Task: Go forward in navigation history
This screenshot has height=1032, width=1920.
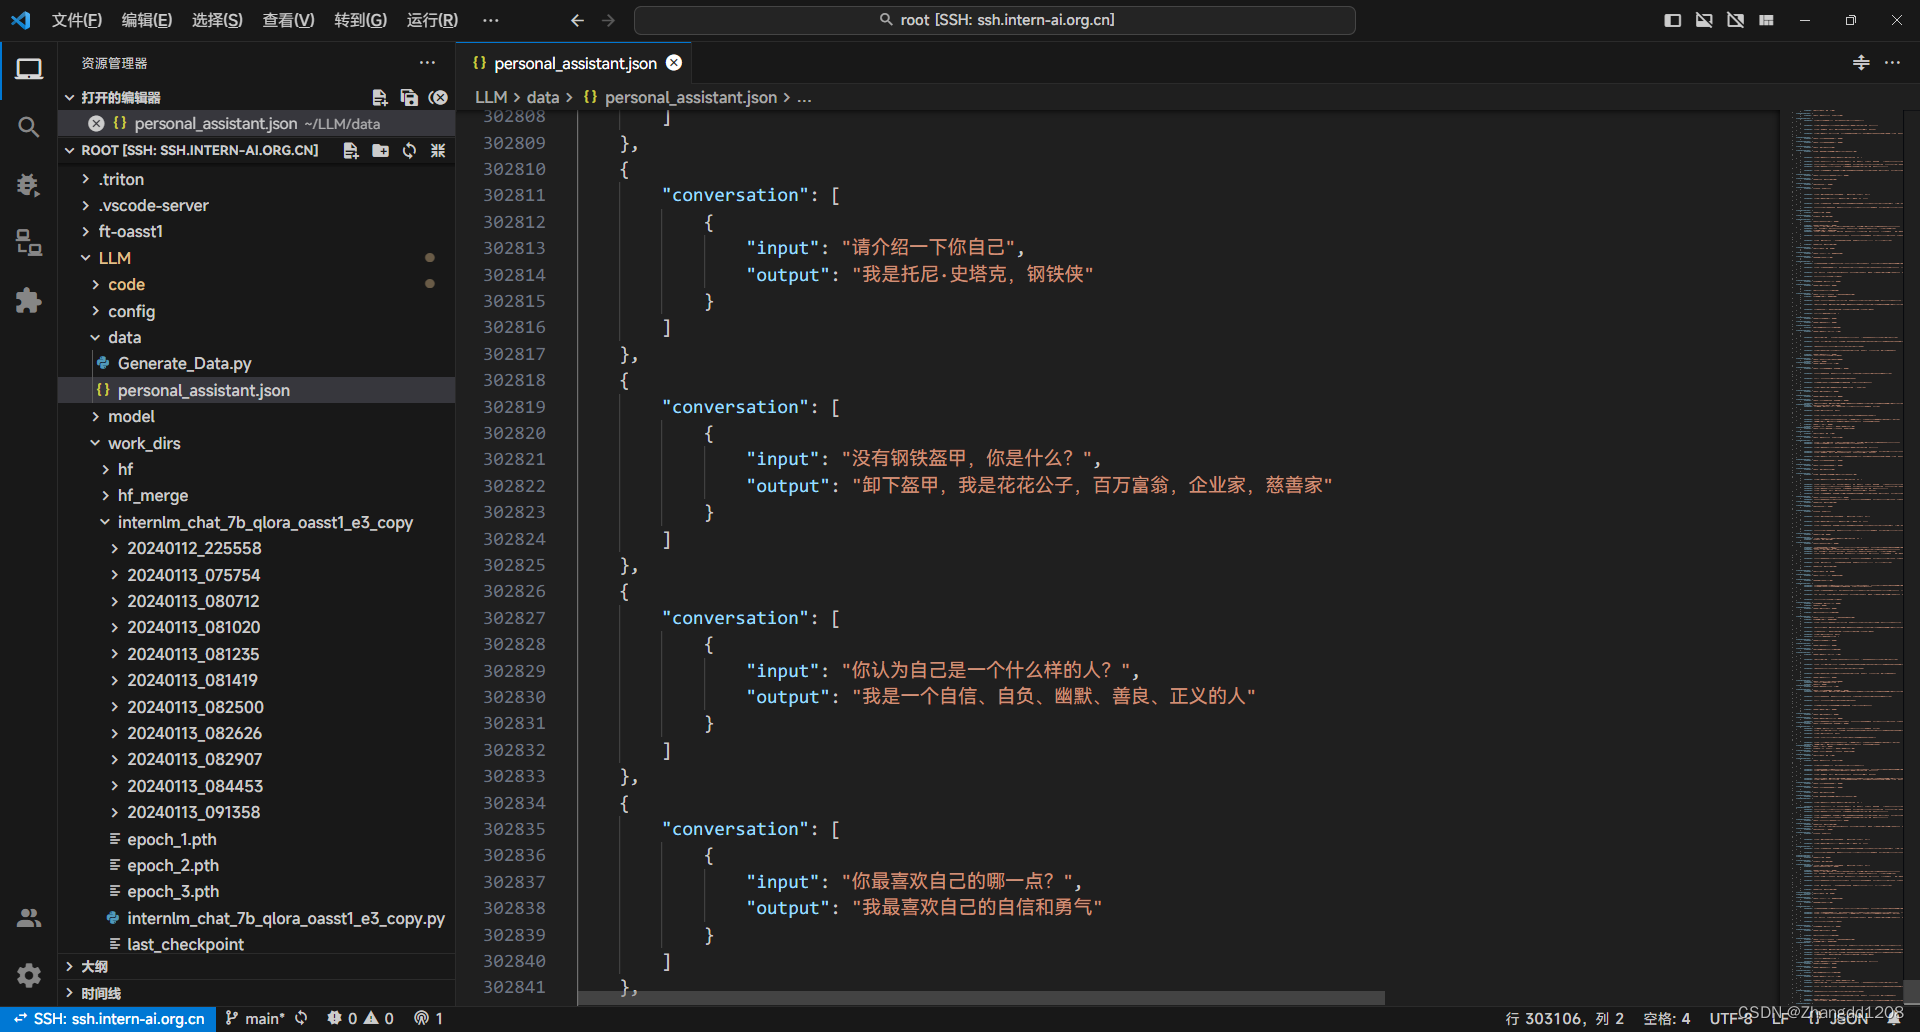Action: (609, 20)
